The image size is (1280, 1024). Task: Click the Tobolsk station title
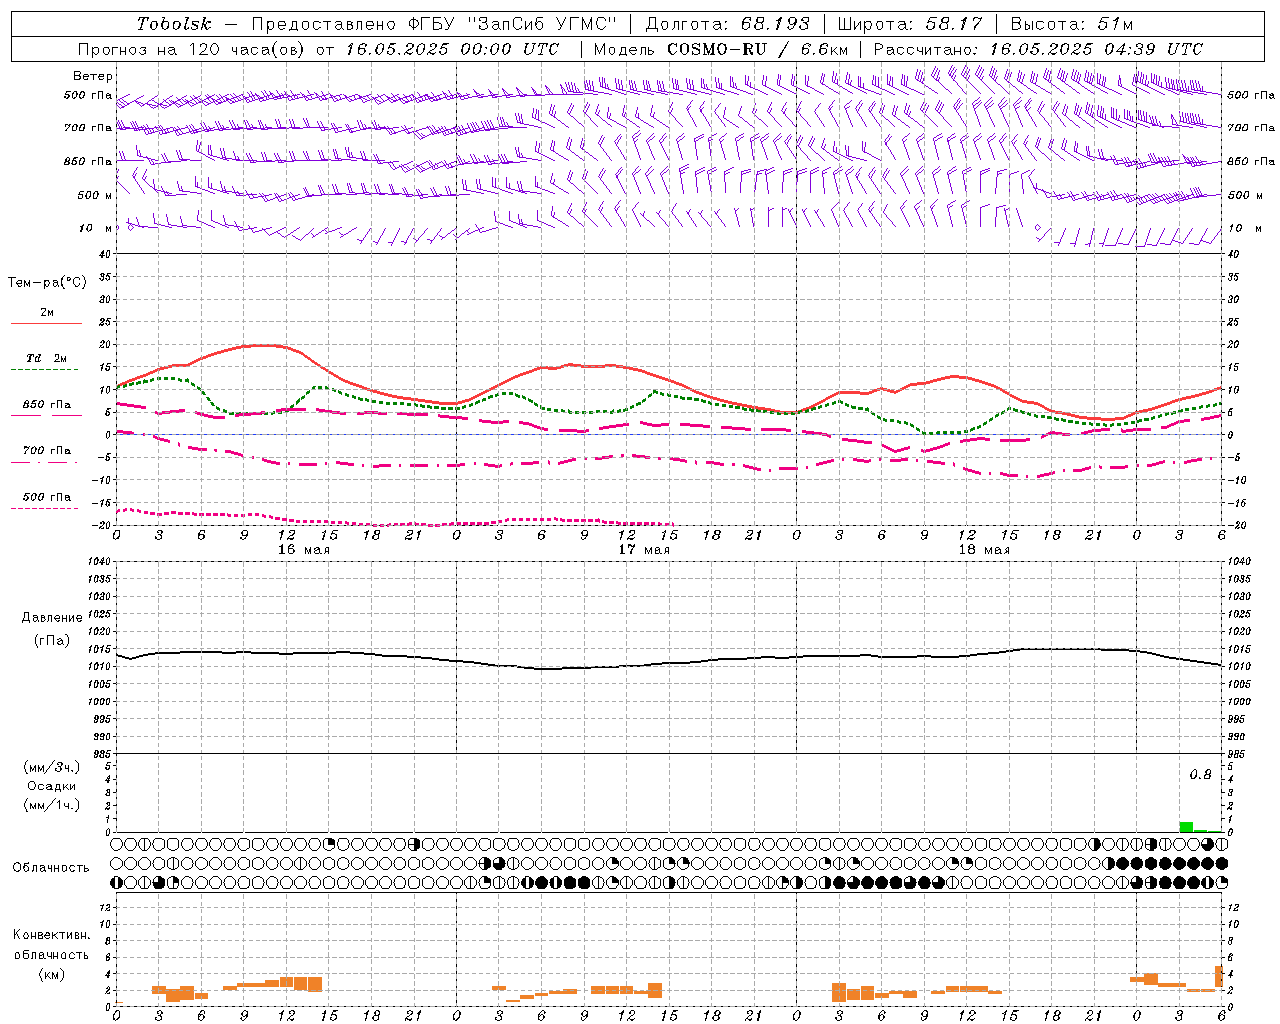pos(174,24)
